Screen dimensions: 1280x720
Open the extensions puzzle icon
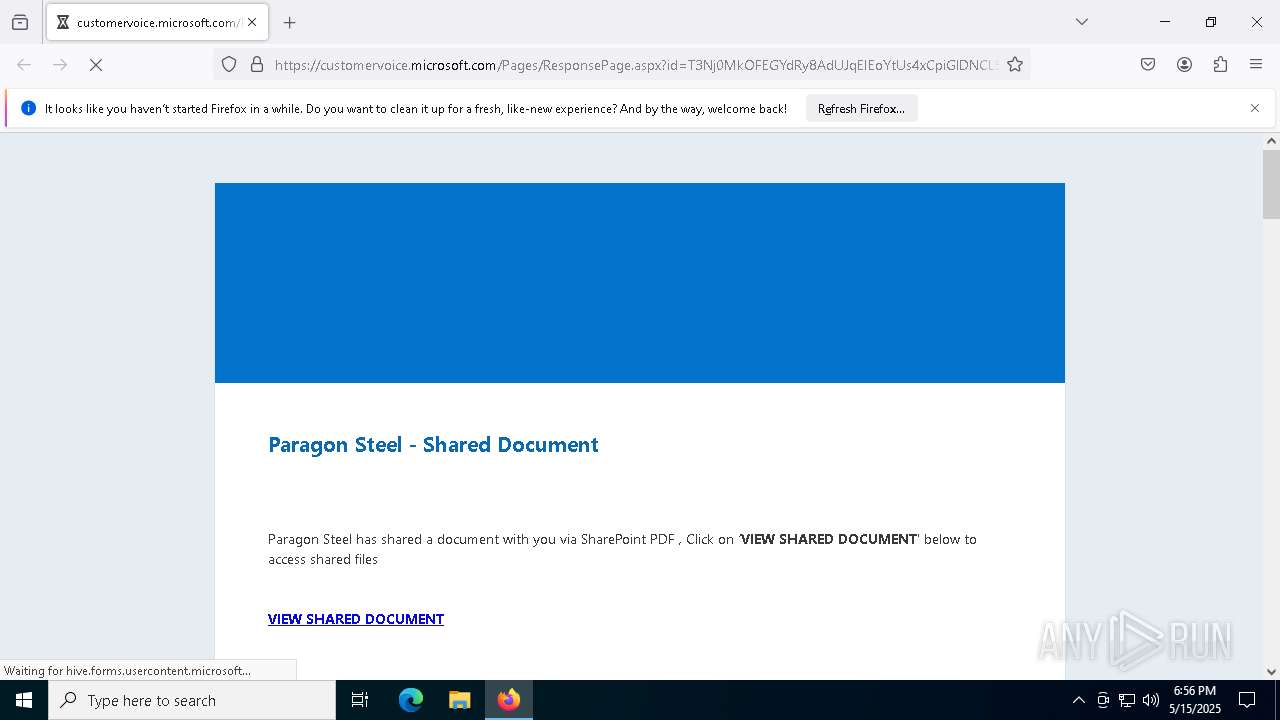click(1220, 65)
